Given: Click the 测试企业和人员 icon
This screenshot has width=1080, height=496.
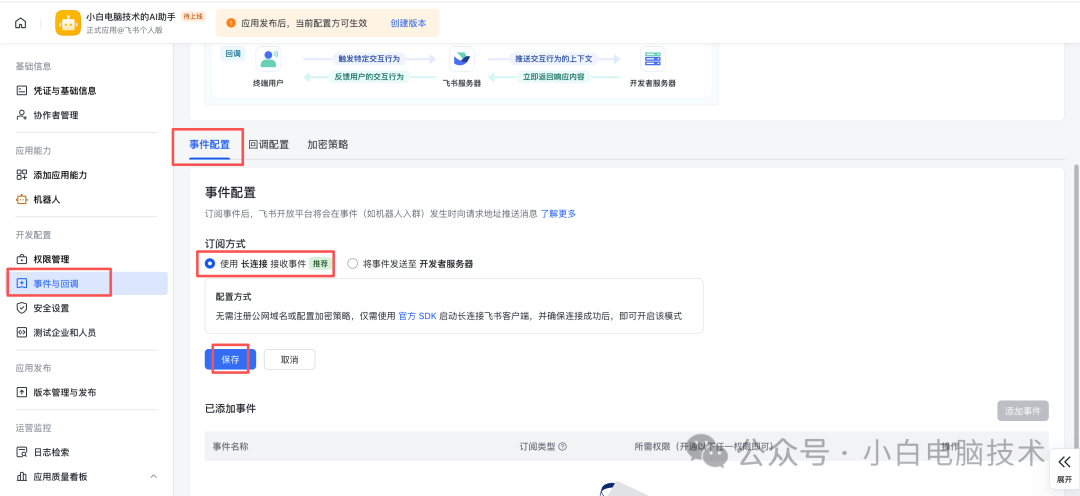Looking at the screenshot, I should coord(21,332).
